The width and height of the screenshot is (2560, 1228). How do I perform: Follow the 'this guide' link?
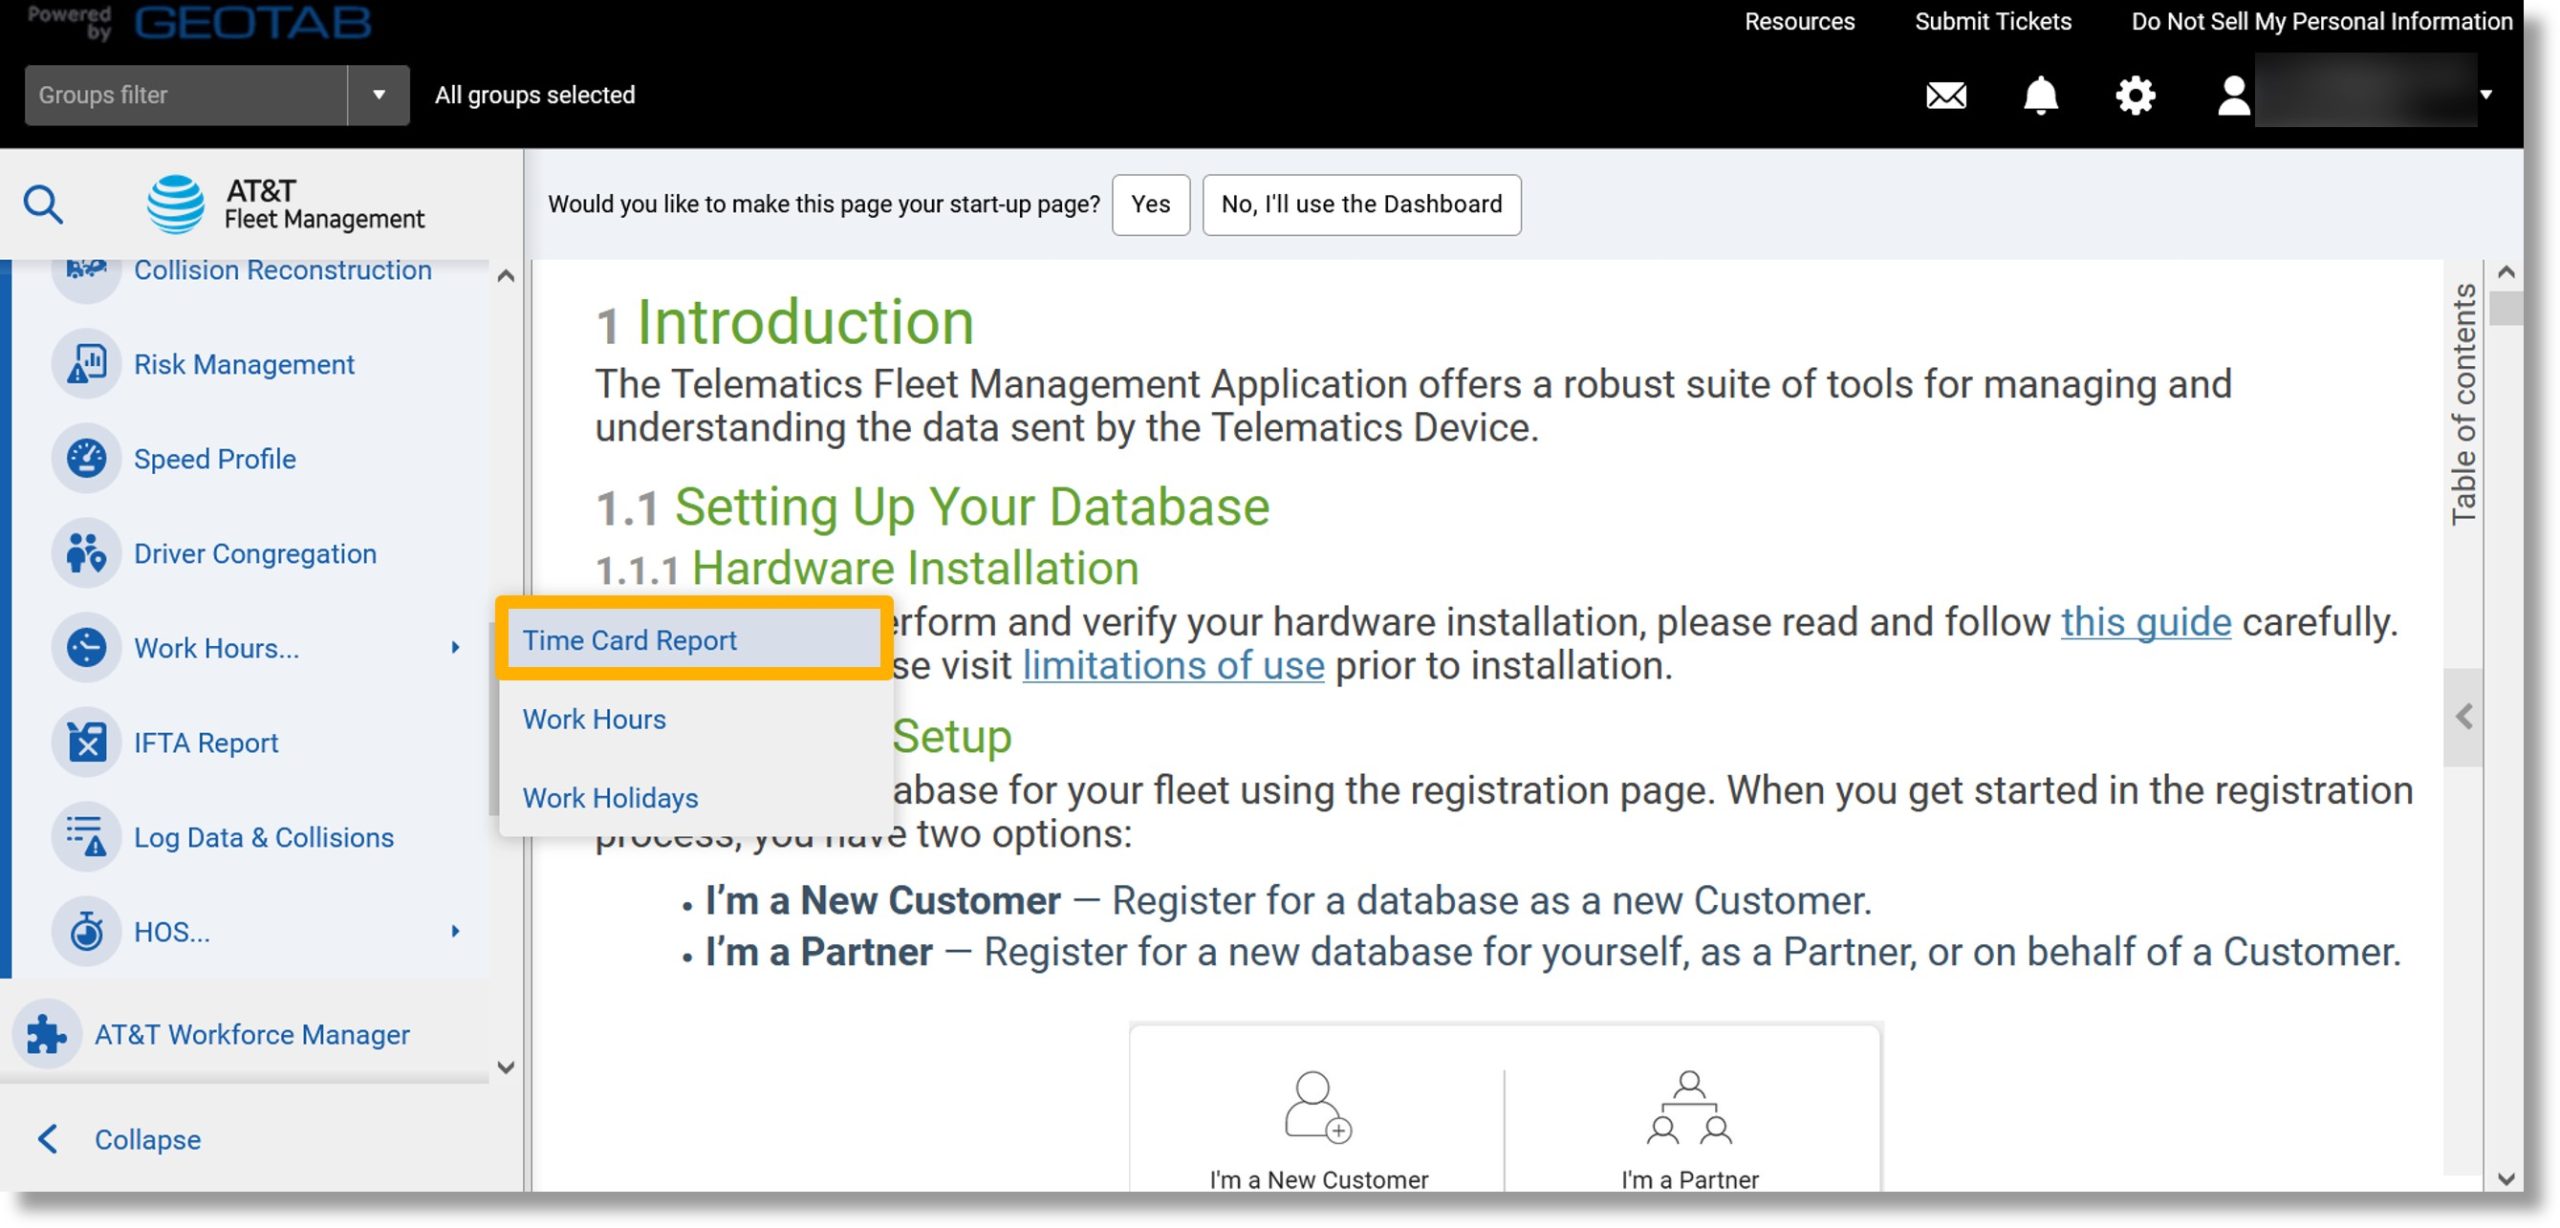(2146, 622)
